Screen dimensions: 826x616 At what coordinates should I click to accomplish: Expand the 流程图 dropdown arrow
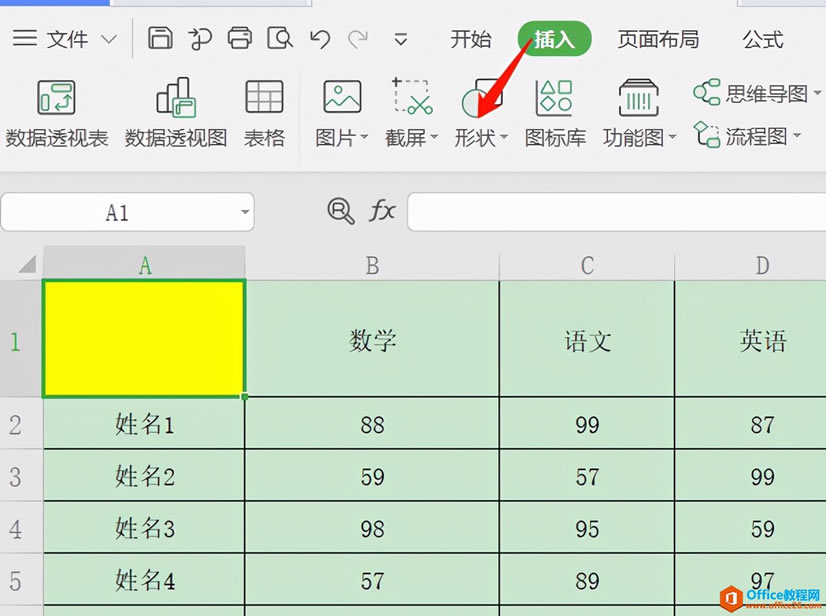coord(797,135)
